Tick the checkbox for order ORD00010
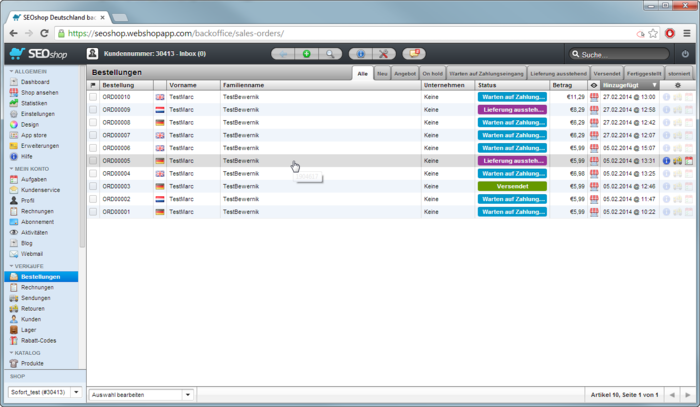This screenshot has height=407, width=700. pos(93,97)
